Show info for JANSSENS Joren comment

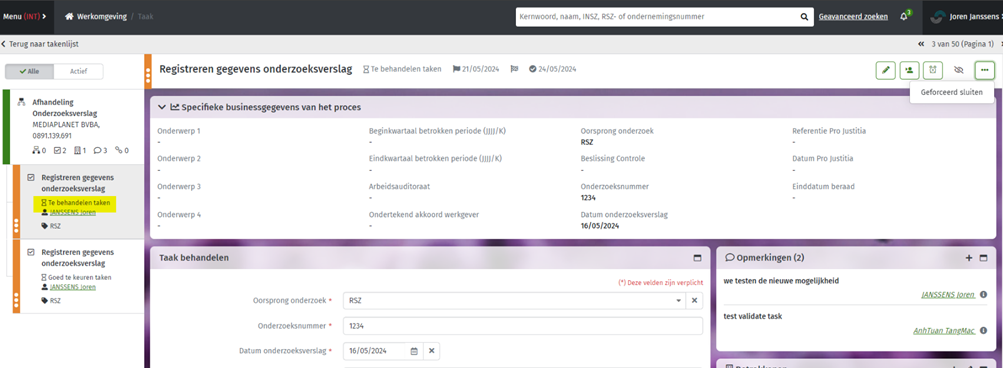point(983,294)
